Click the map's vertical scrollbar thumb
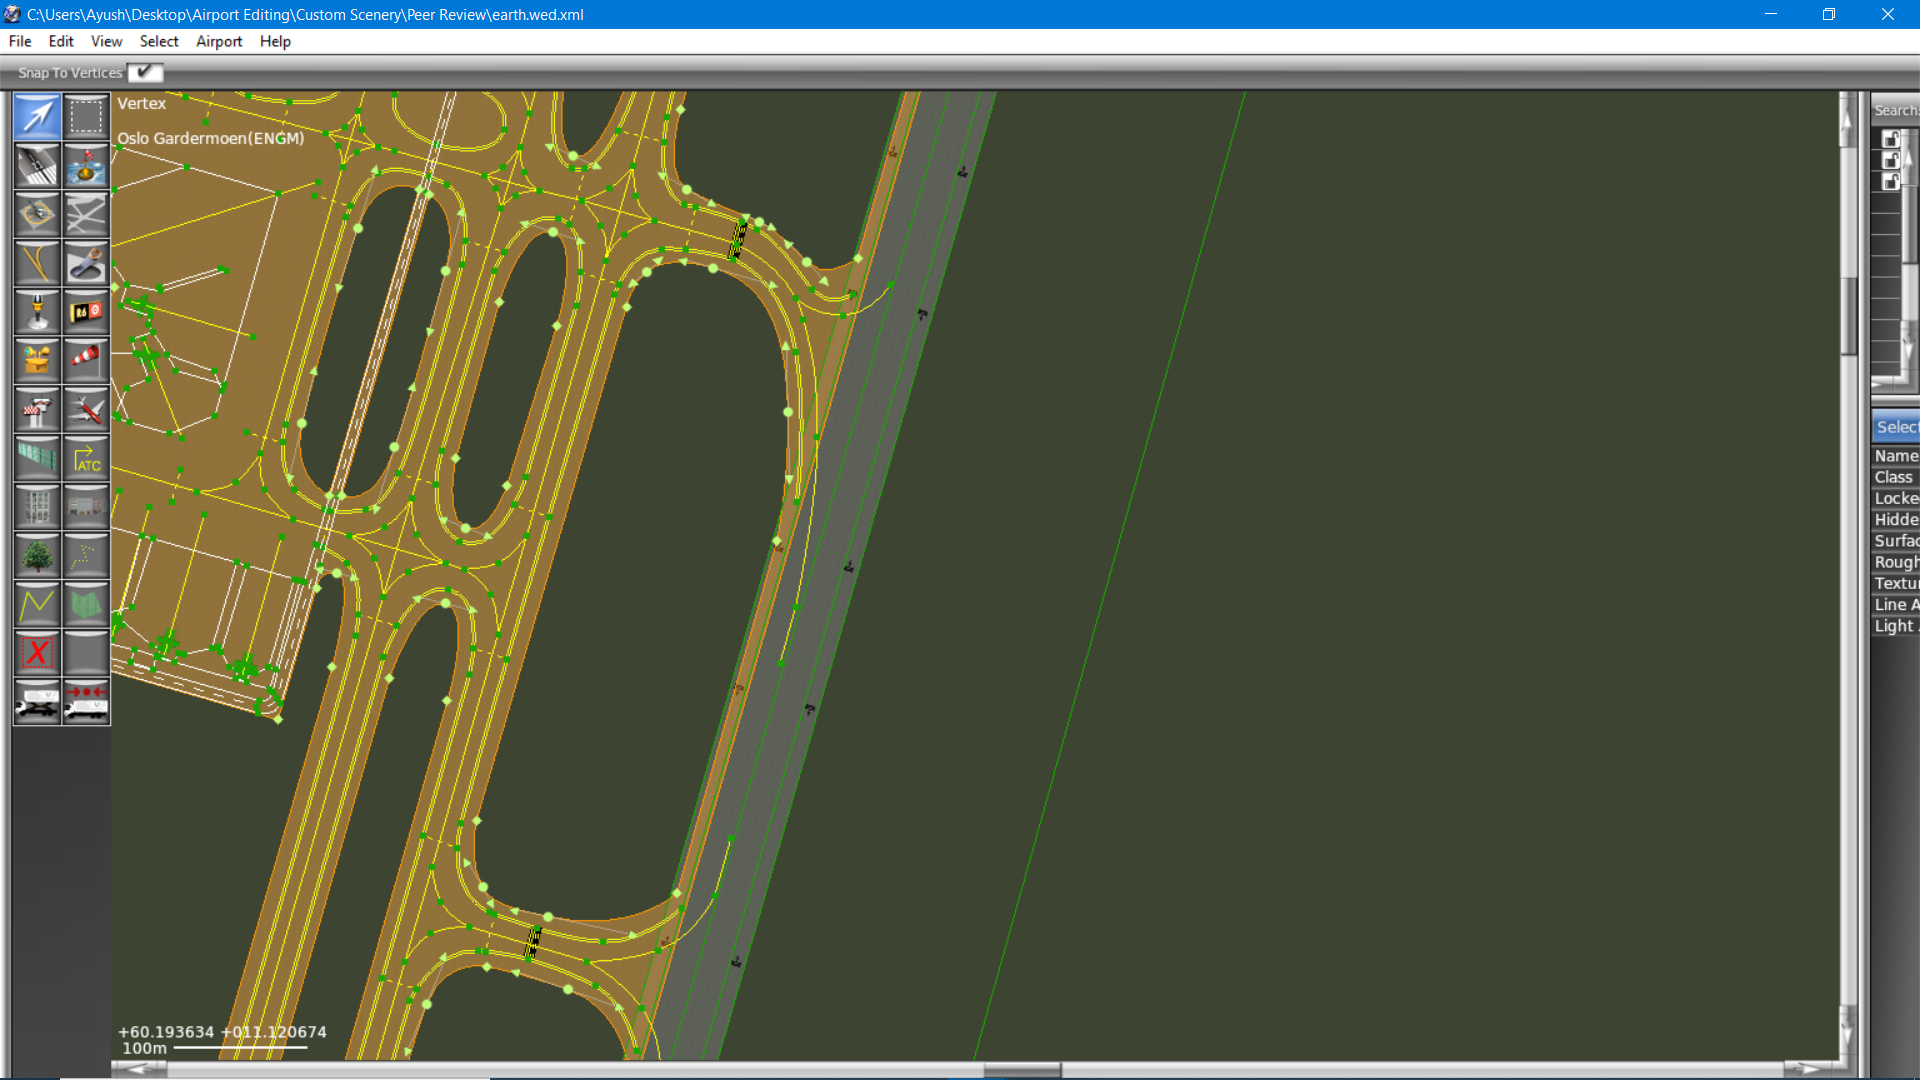 [x=1848, y=315]
